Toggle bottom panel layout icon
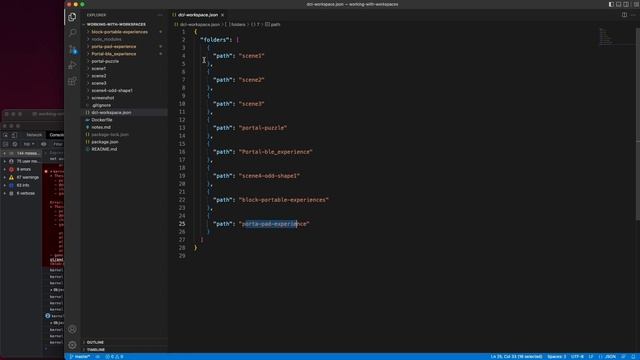Viewport: 640px width, 360px height. click(618, 4)
